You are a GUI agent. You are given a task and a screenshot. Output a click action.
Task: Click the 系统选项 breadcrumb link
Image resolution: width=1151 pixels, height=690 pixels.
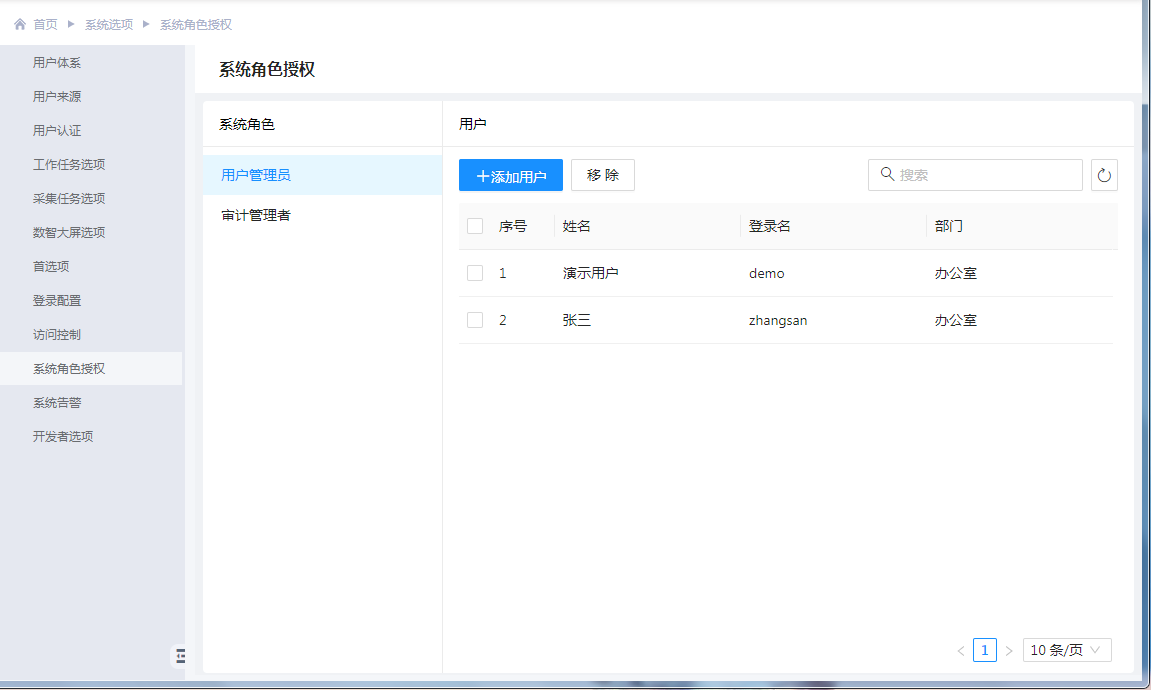tap(109, 24)
